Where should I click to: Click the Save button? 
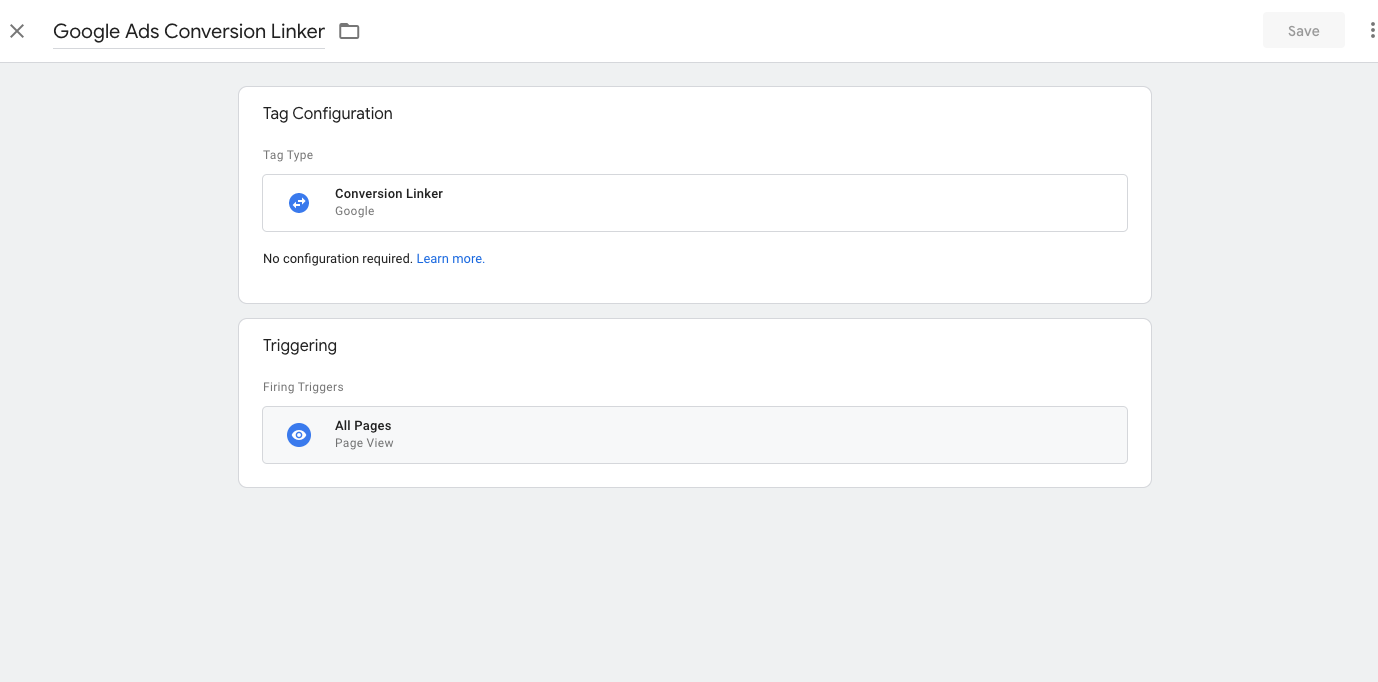click(x=1304, y=31)
